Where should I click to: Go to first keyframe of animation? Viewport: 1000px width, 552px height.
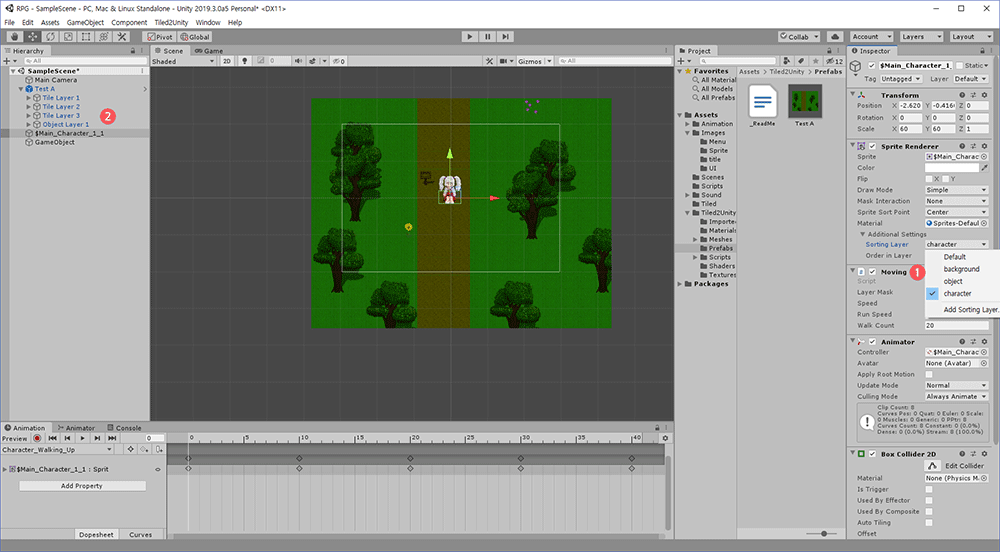coord(53,439)
